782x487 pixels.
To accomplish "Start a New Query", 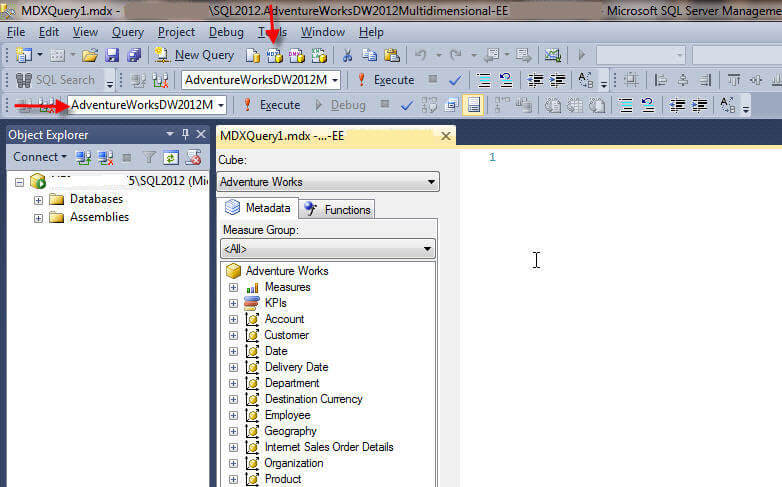I will 194,55.
